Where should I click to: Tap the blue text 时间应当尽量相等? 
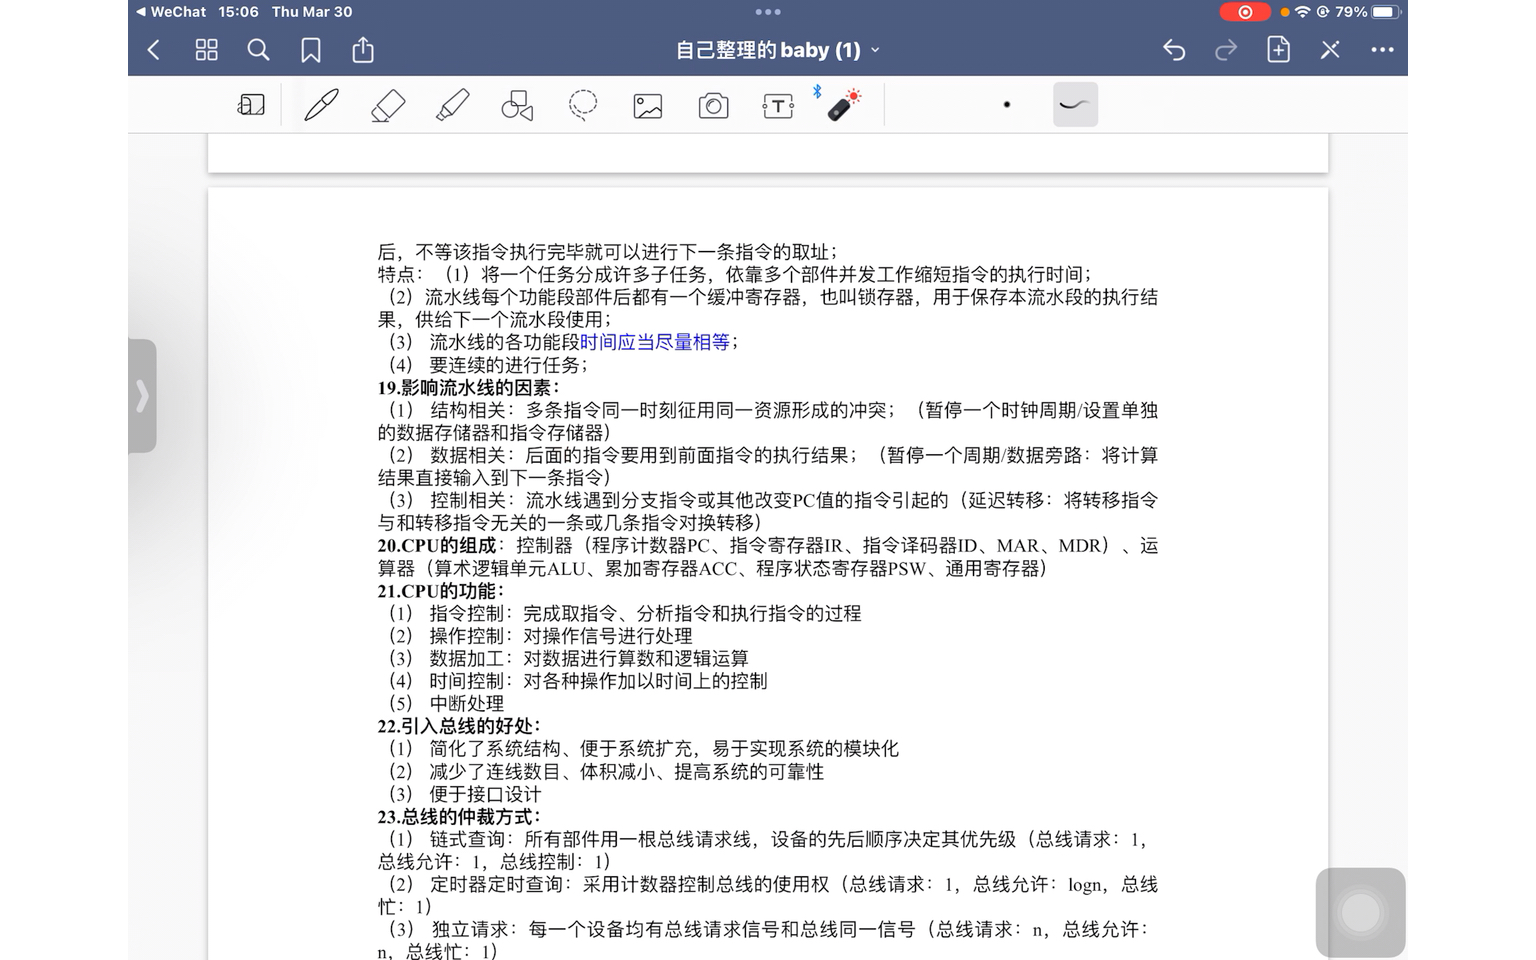coord(655,342)
